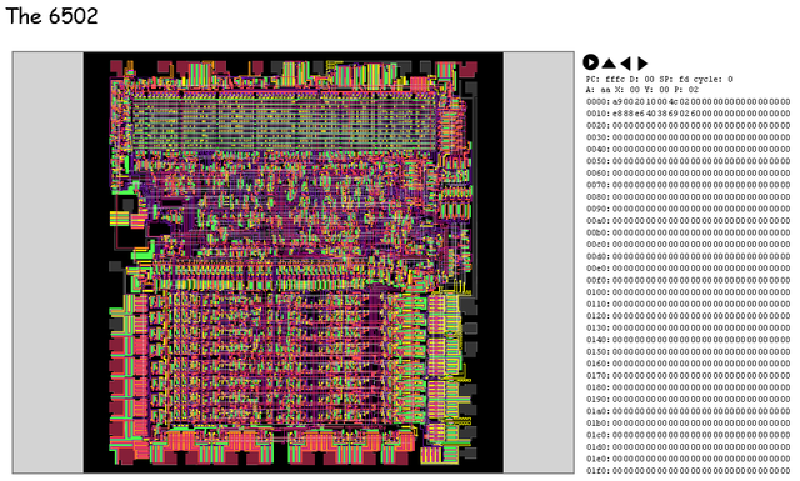The image size is (800, 481).
Task: Click the gray panel left of chip
Action: pyautogui.click(x=47, y=262)
